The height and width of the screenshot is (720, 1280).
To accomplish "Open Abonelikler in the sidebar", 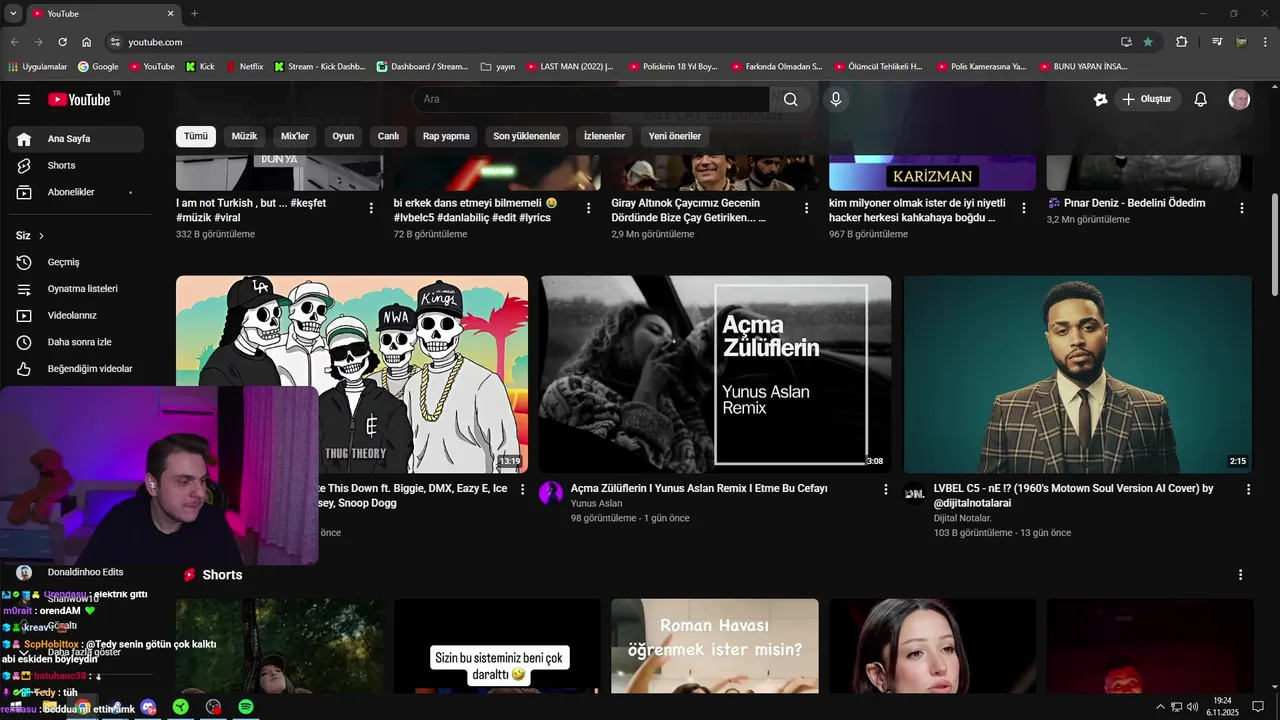I will pos(76,192).
